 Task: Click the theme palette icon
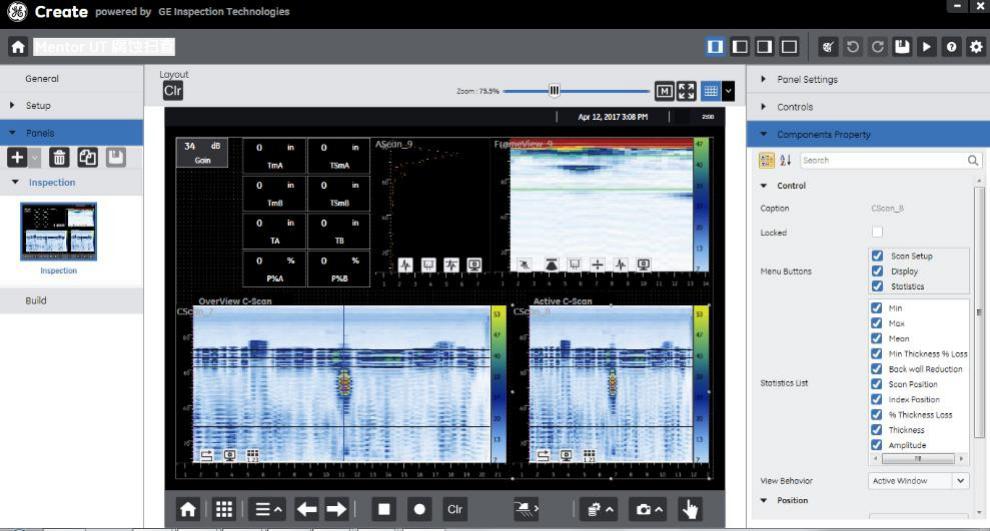coord(828,47)
